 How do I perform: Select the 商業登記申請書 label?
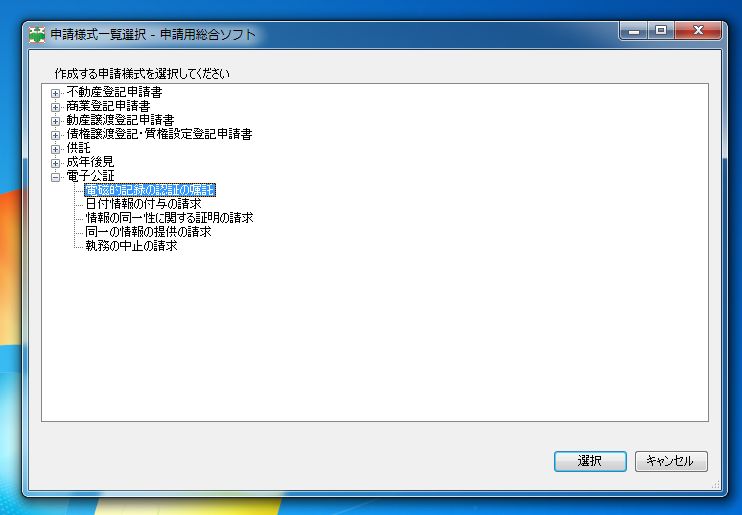(x=108, y=106)
